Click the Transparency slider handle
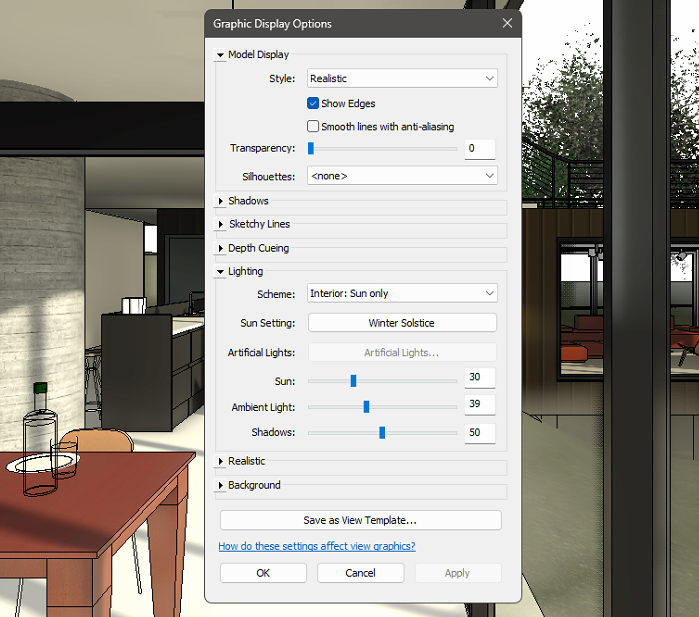 point(311,149)
